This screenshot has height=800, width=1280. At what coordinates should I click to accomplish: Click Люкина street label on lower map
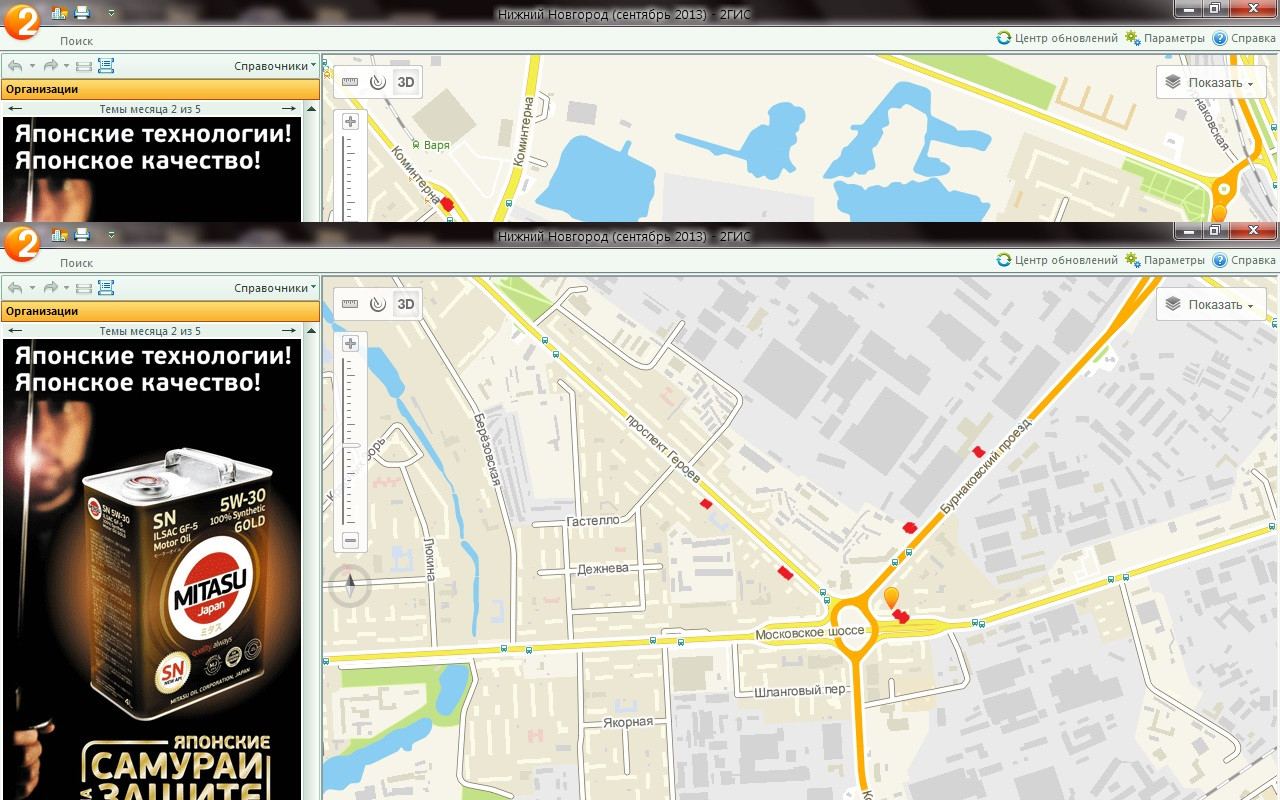click(429, 558)
